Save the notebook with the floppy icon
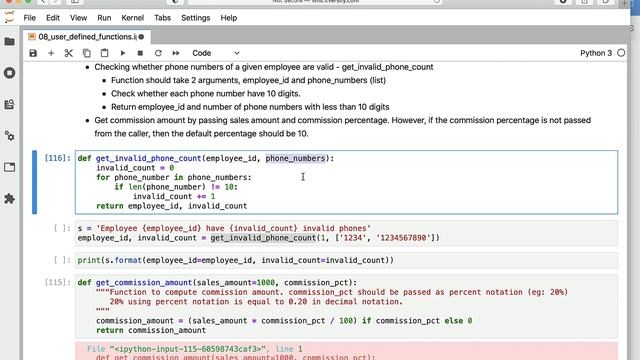640x360 pixels. click(x=33, y=53)
